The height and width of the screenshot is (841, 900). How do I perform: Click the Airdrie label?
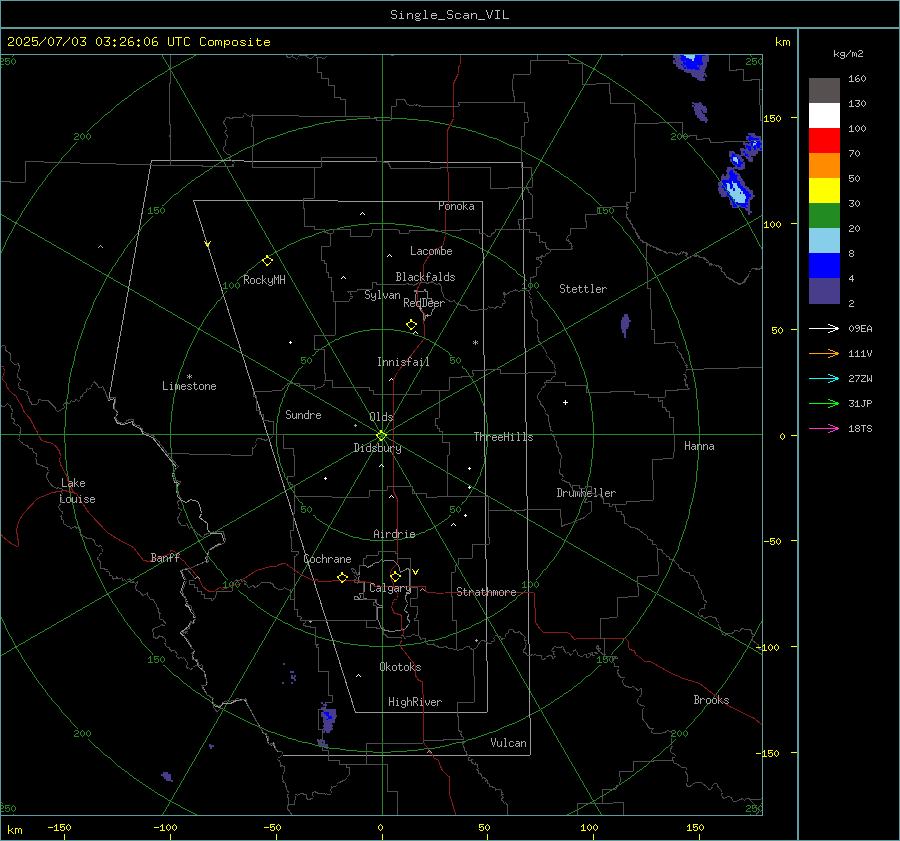(394, 534)
